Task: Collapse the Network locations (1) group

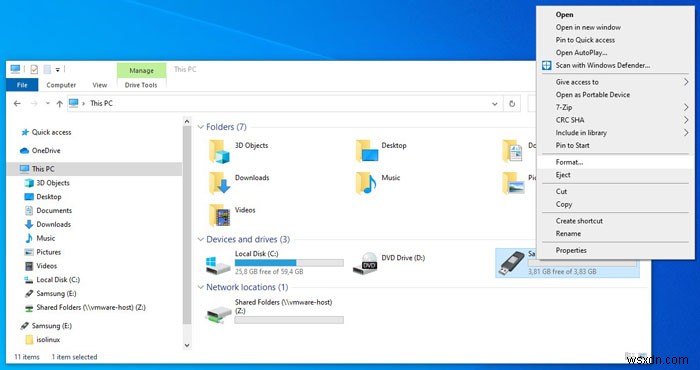Action: (200, 287)
